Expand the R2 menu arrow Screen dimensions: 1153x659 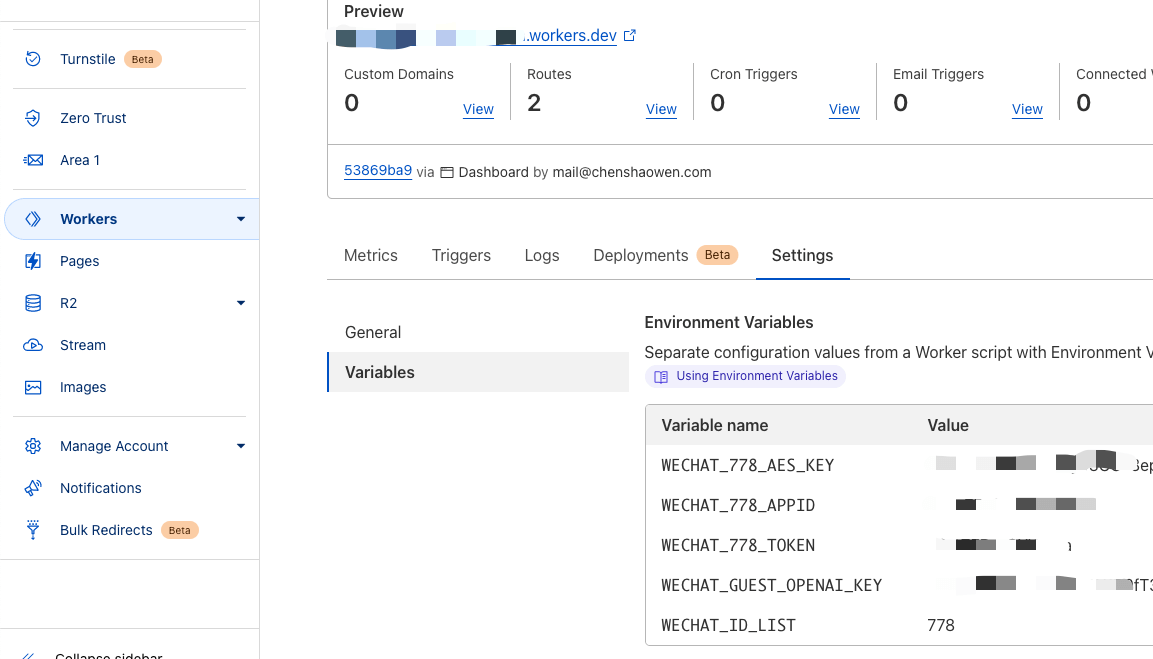[x=240, y=303]
